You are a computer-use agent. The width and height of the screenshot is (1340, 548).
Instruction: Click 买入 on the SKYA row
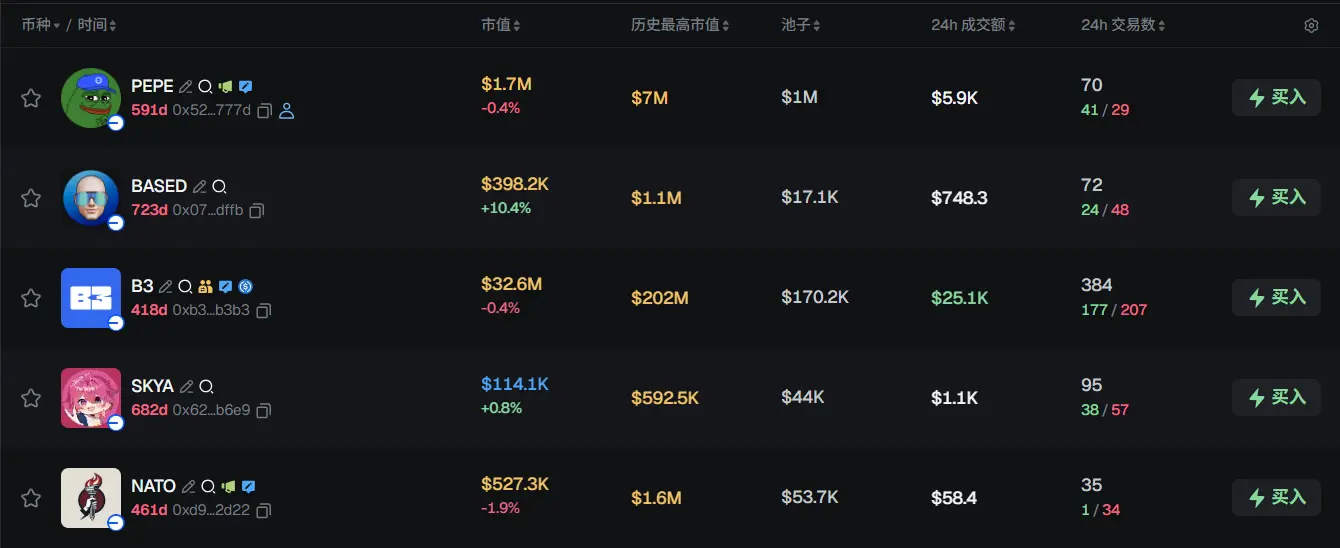(x=1276, y=398)
